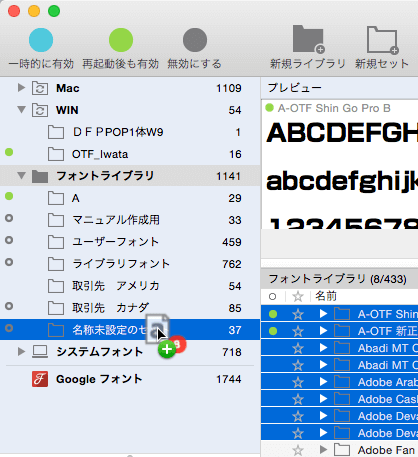The image size is (418, 457).
Task: Star the Adobe Casl font family
Action: coord(298,399)
